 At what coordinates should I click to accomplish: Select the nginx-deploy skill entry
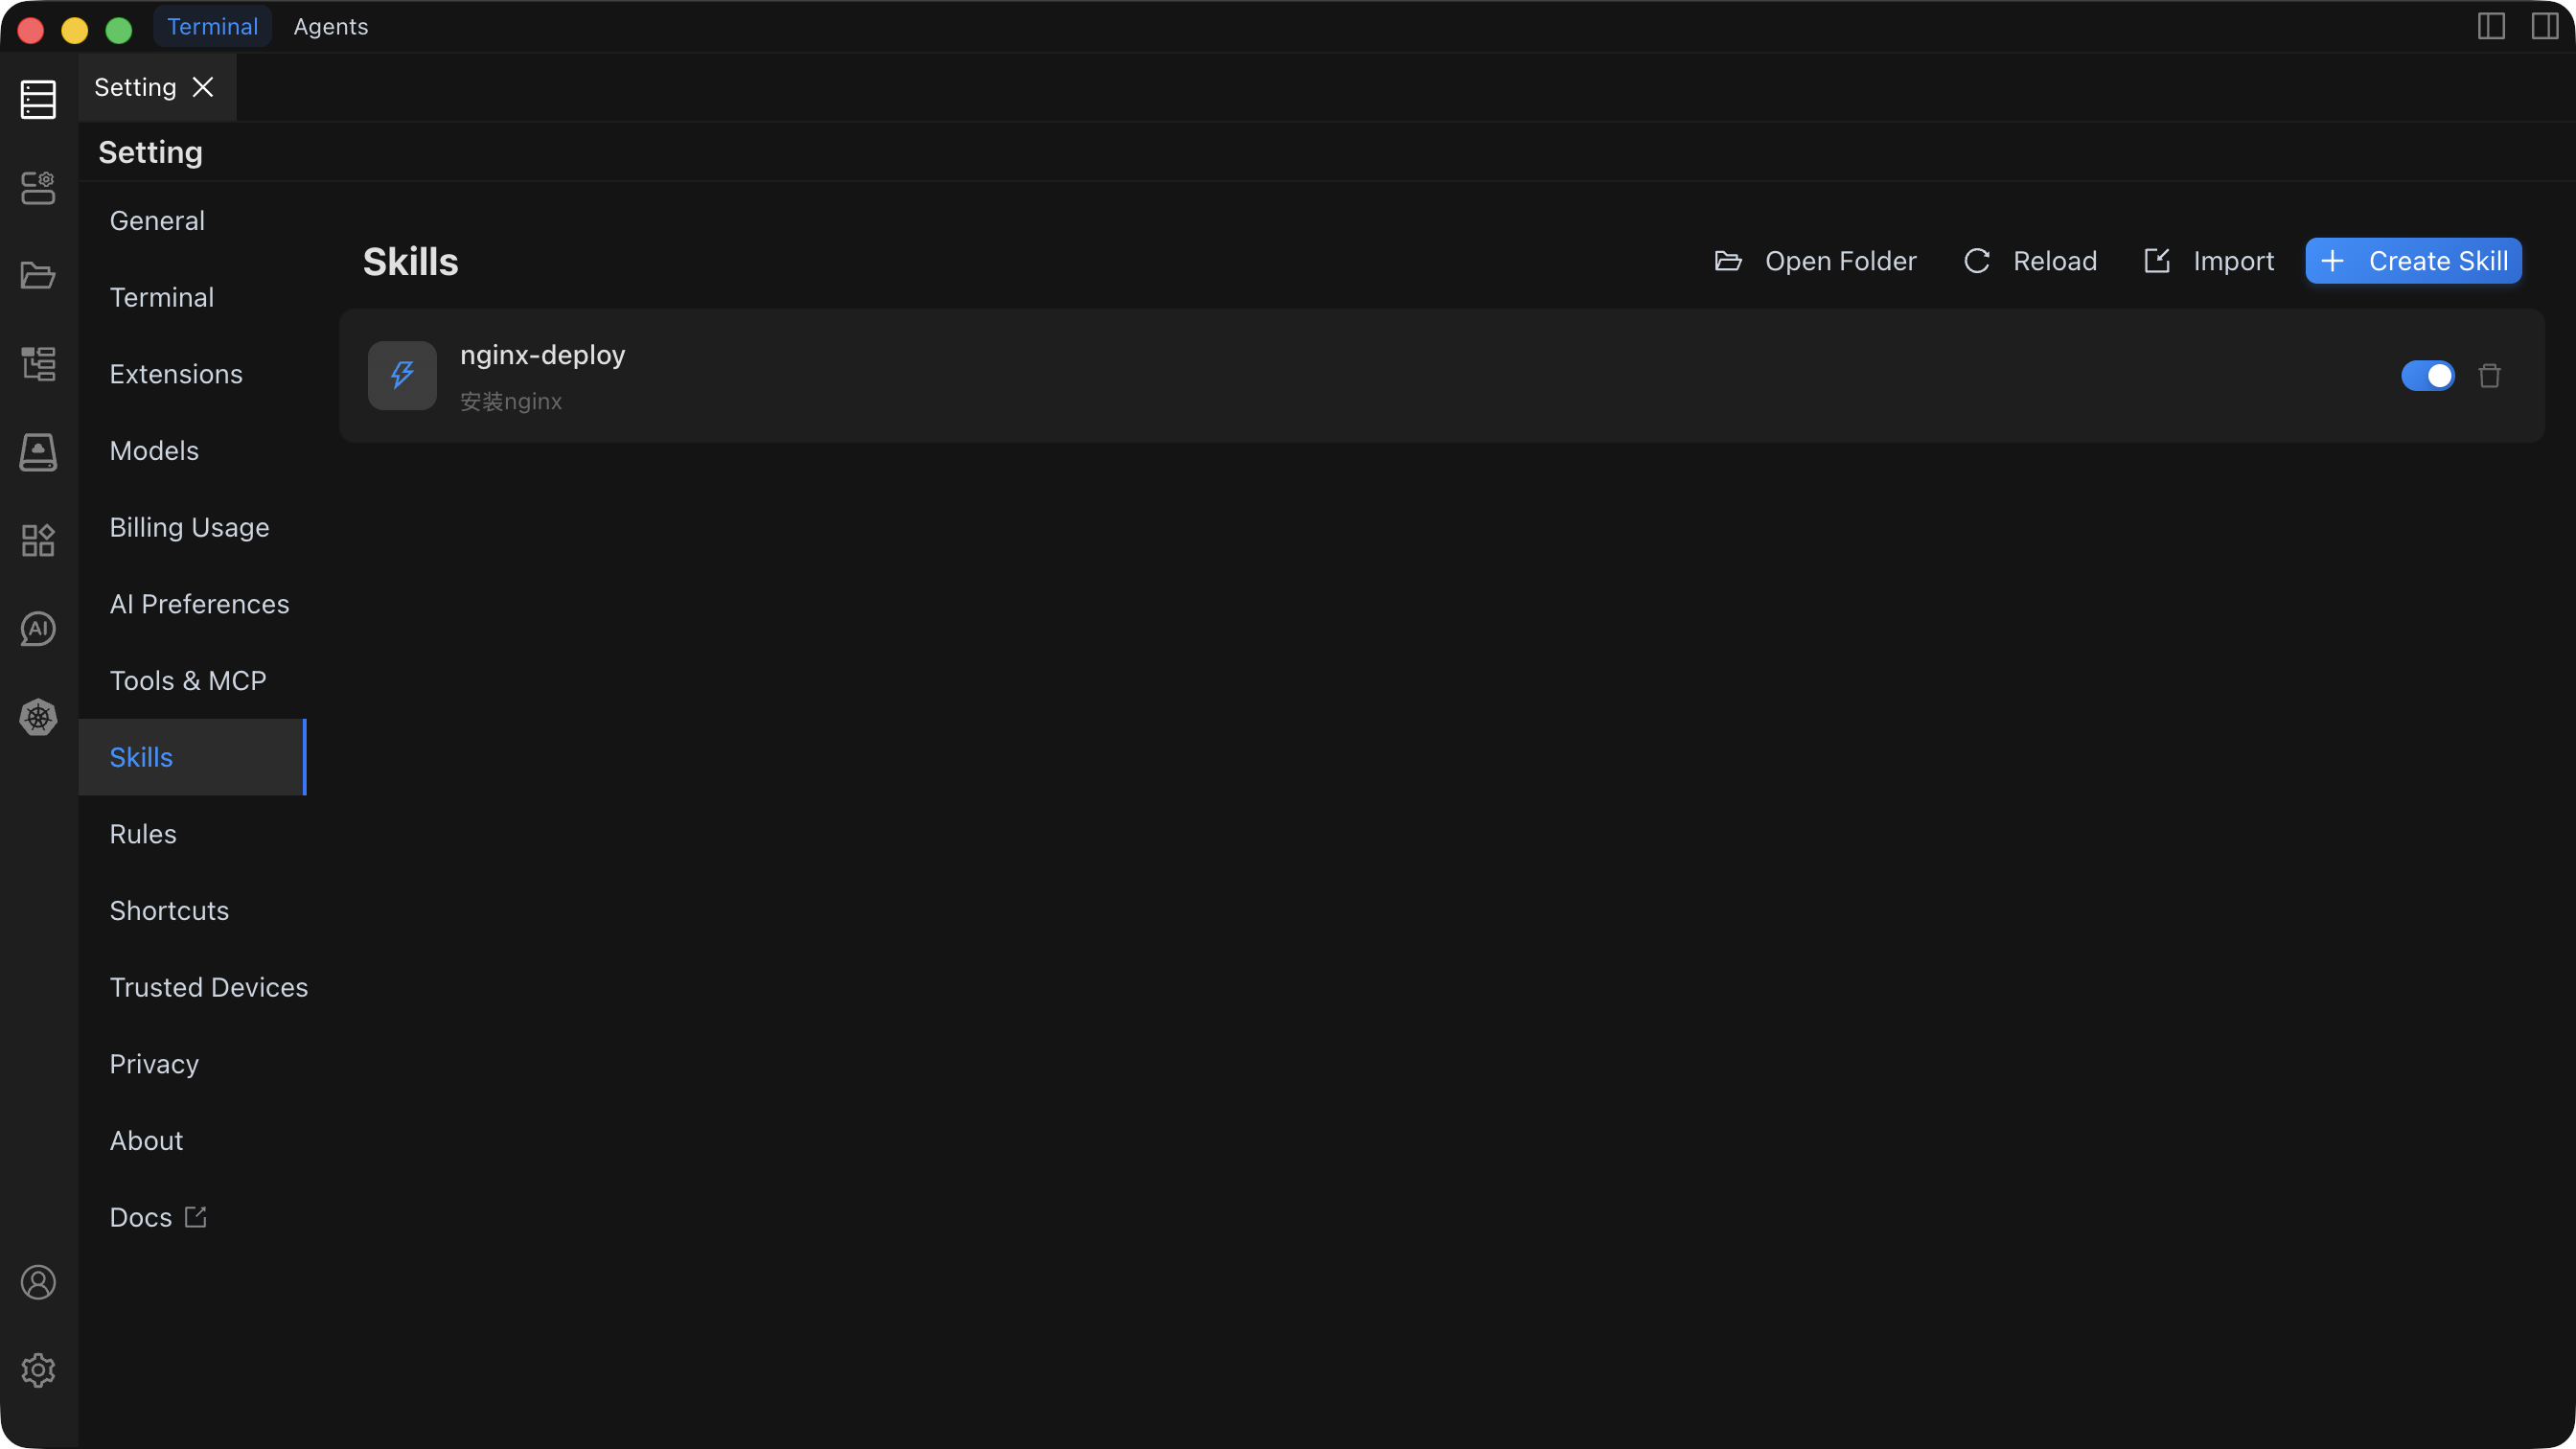[542, 356]
